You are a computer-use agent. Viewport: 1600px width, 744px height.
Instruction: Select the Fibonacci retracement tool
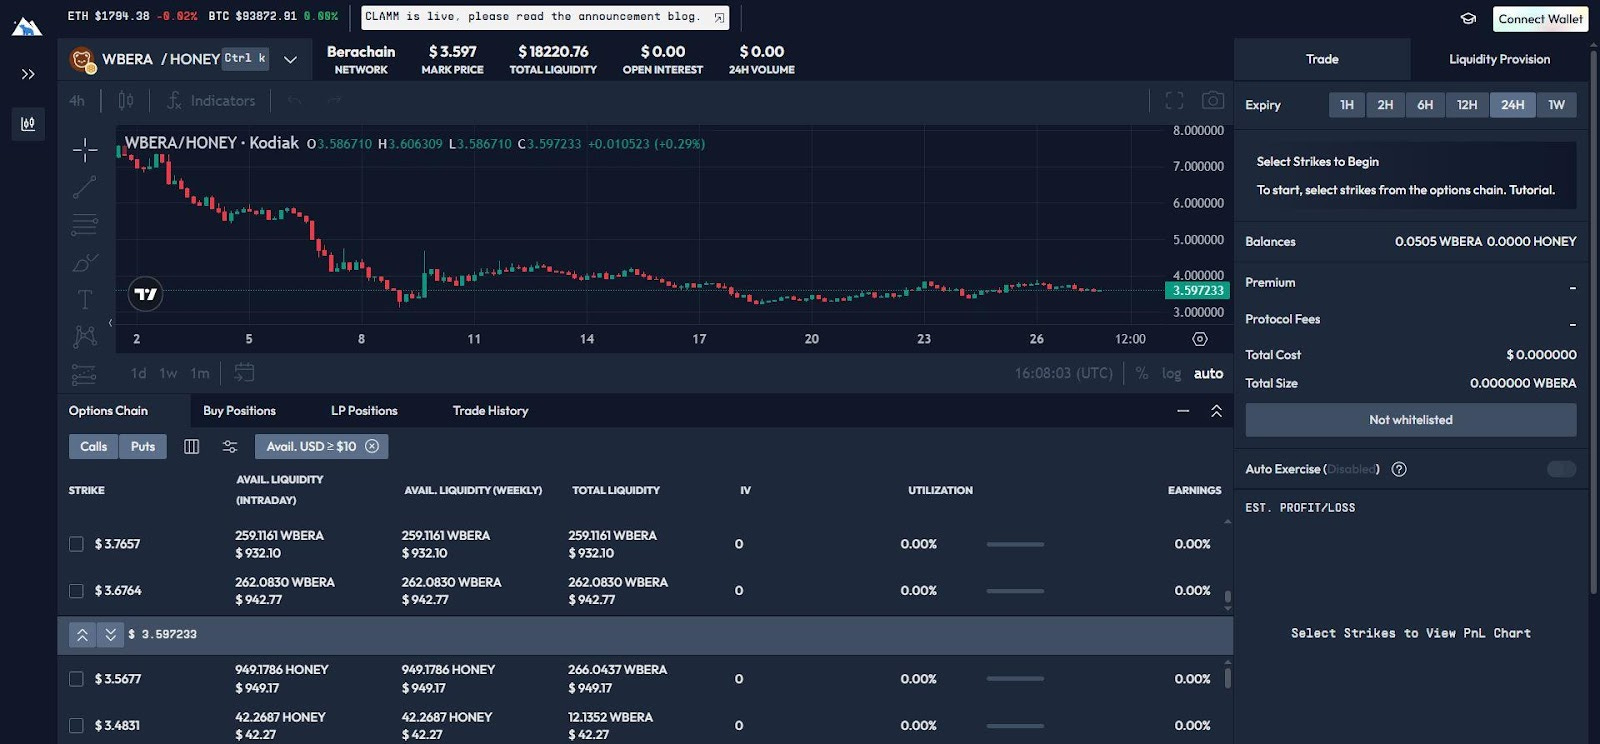tap(85, 225)
